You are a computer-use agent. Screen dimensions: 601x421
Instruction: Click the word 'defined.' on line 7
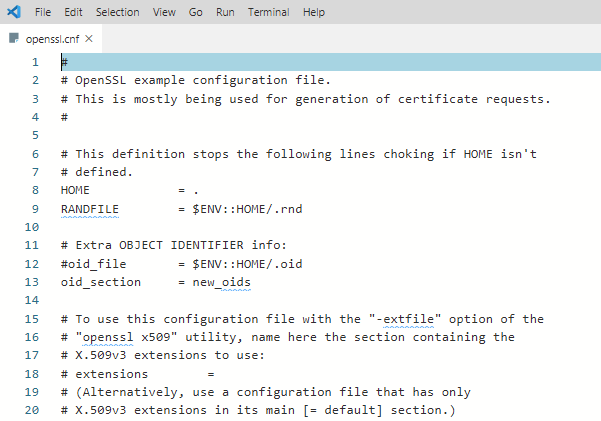tap(103, 172)
